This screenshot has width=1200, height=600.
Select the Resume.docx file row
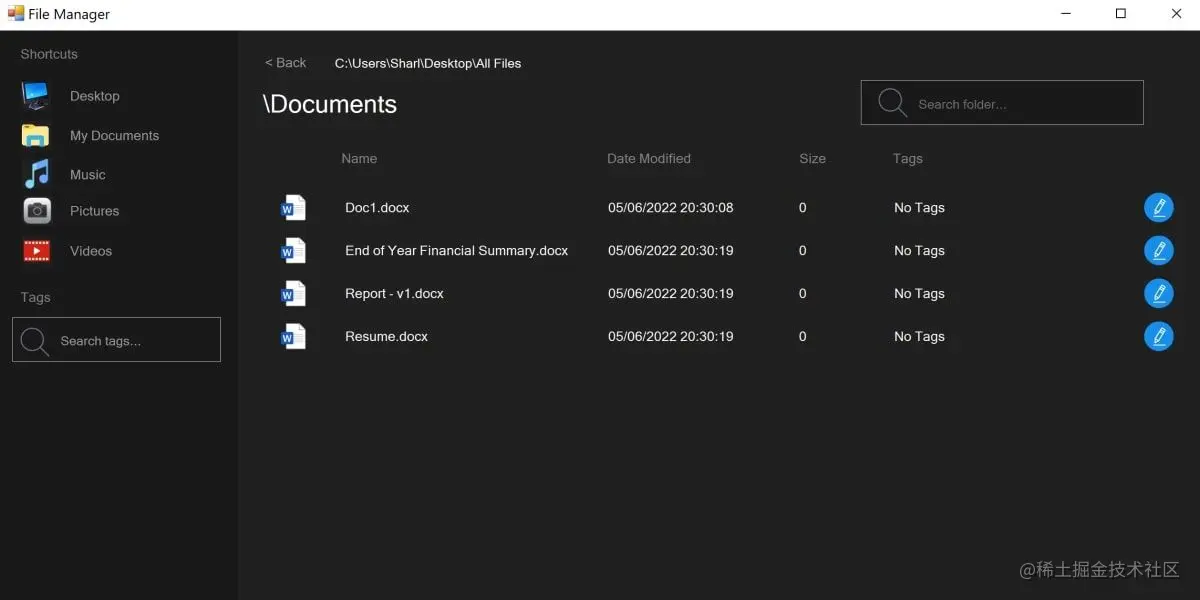pyautogui.click(x=387, y=336)
